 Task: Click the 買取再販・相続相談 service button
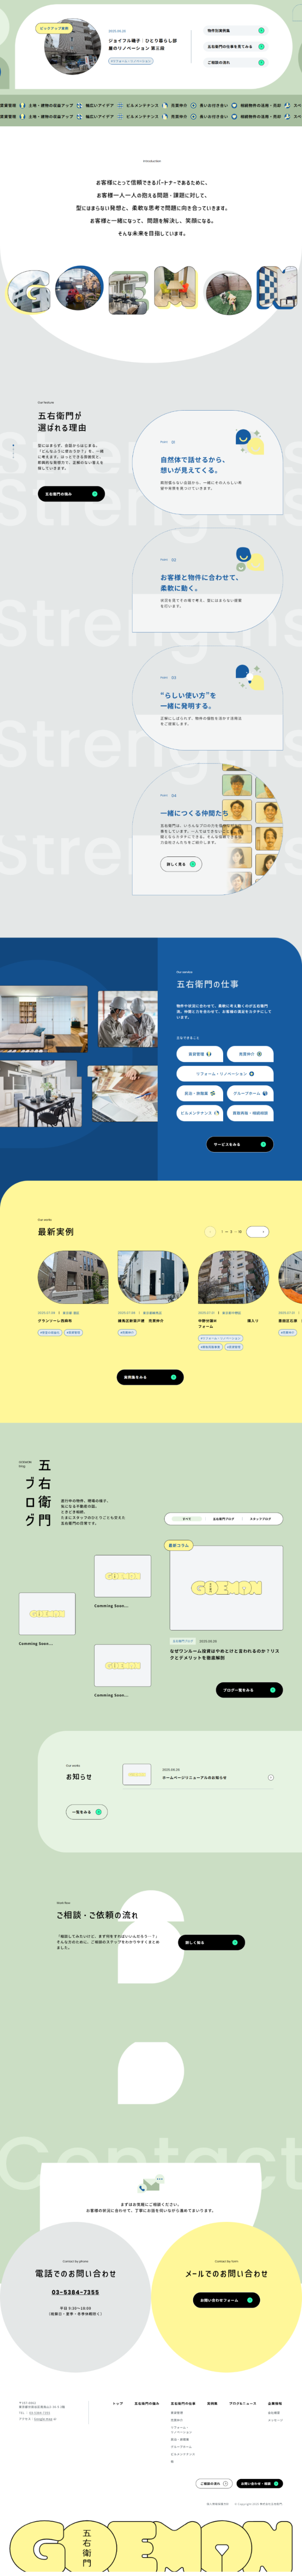pyautogui.click(x=250, y=1113)
